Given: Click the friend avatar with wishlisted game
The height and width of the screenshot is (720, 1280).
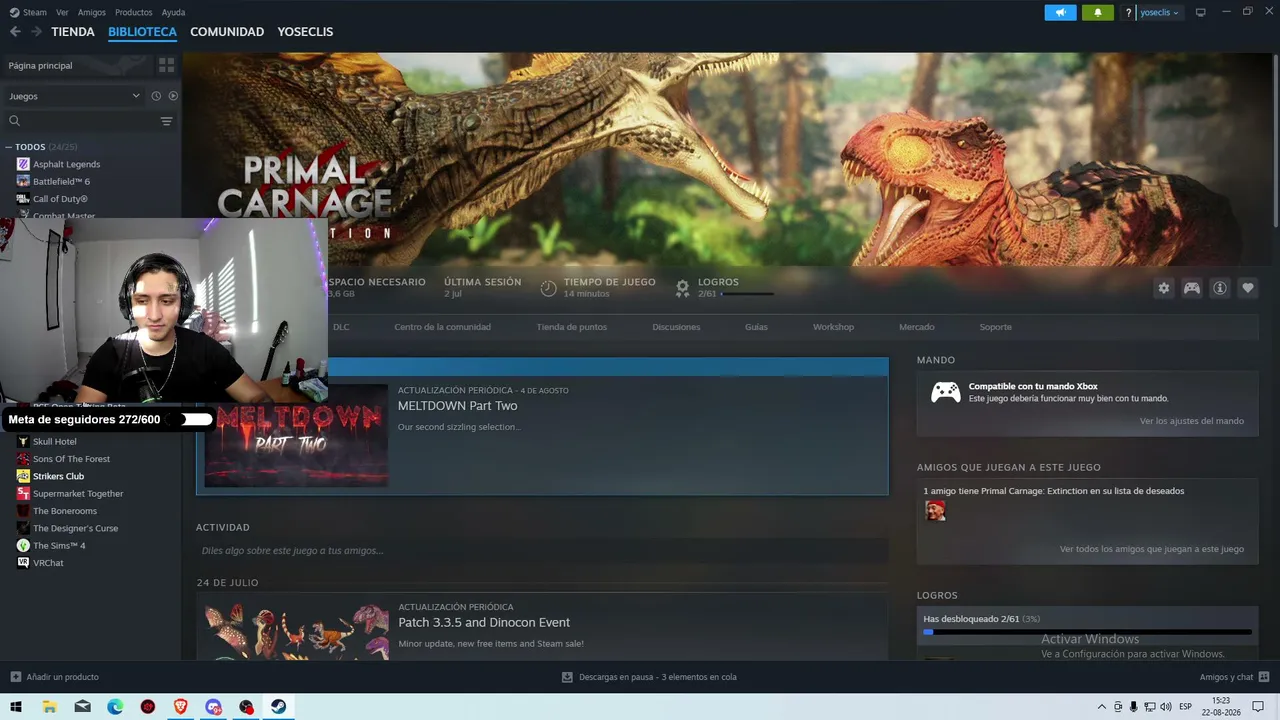Looking at the screenshot, I should pyautogui.click(x=935, y=511).
